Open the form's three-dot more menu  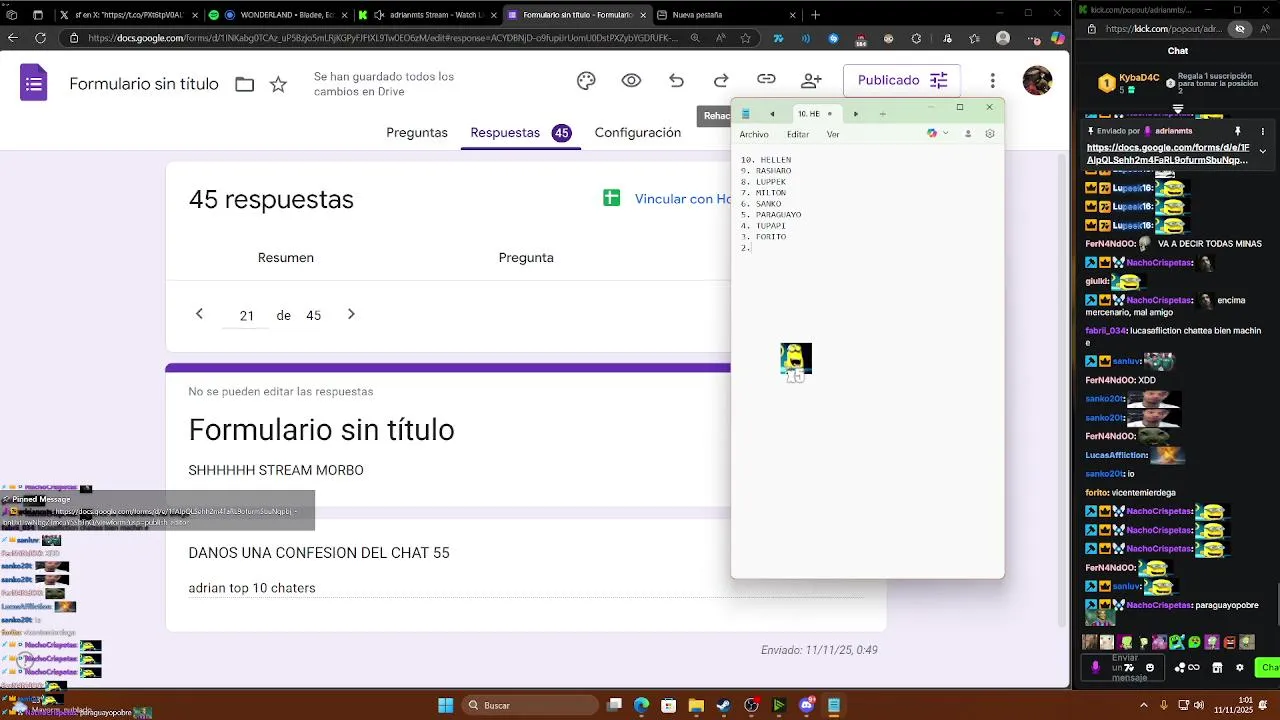(x=992, y=80)
